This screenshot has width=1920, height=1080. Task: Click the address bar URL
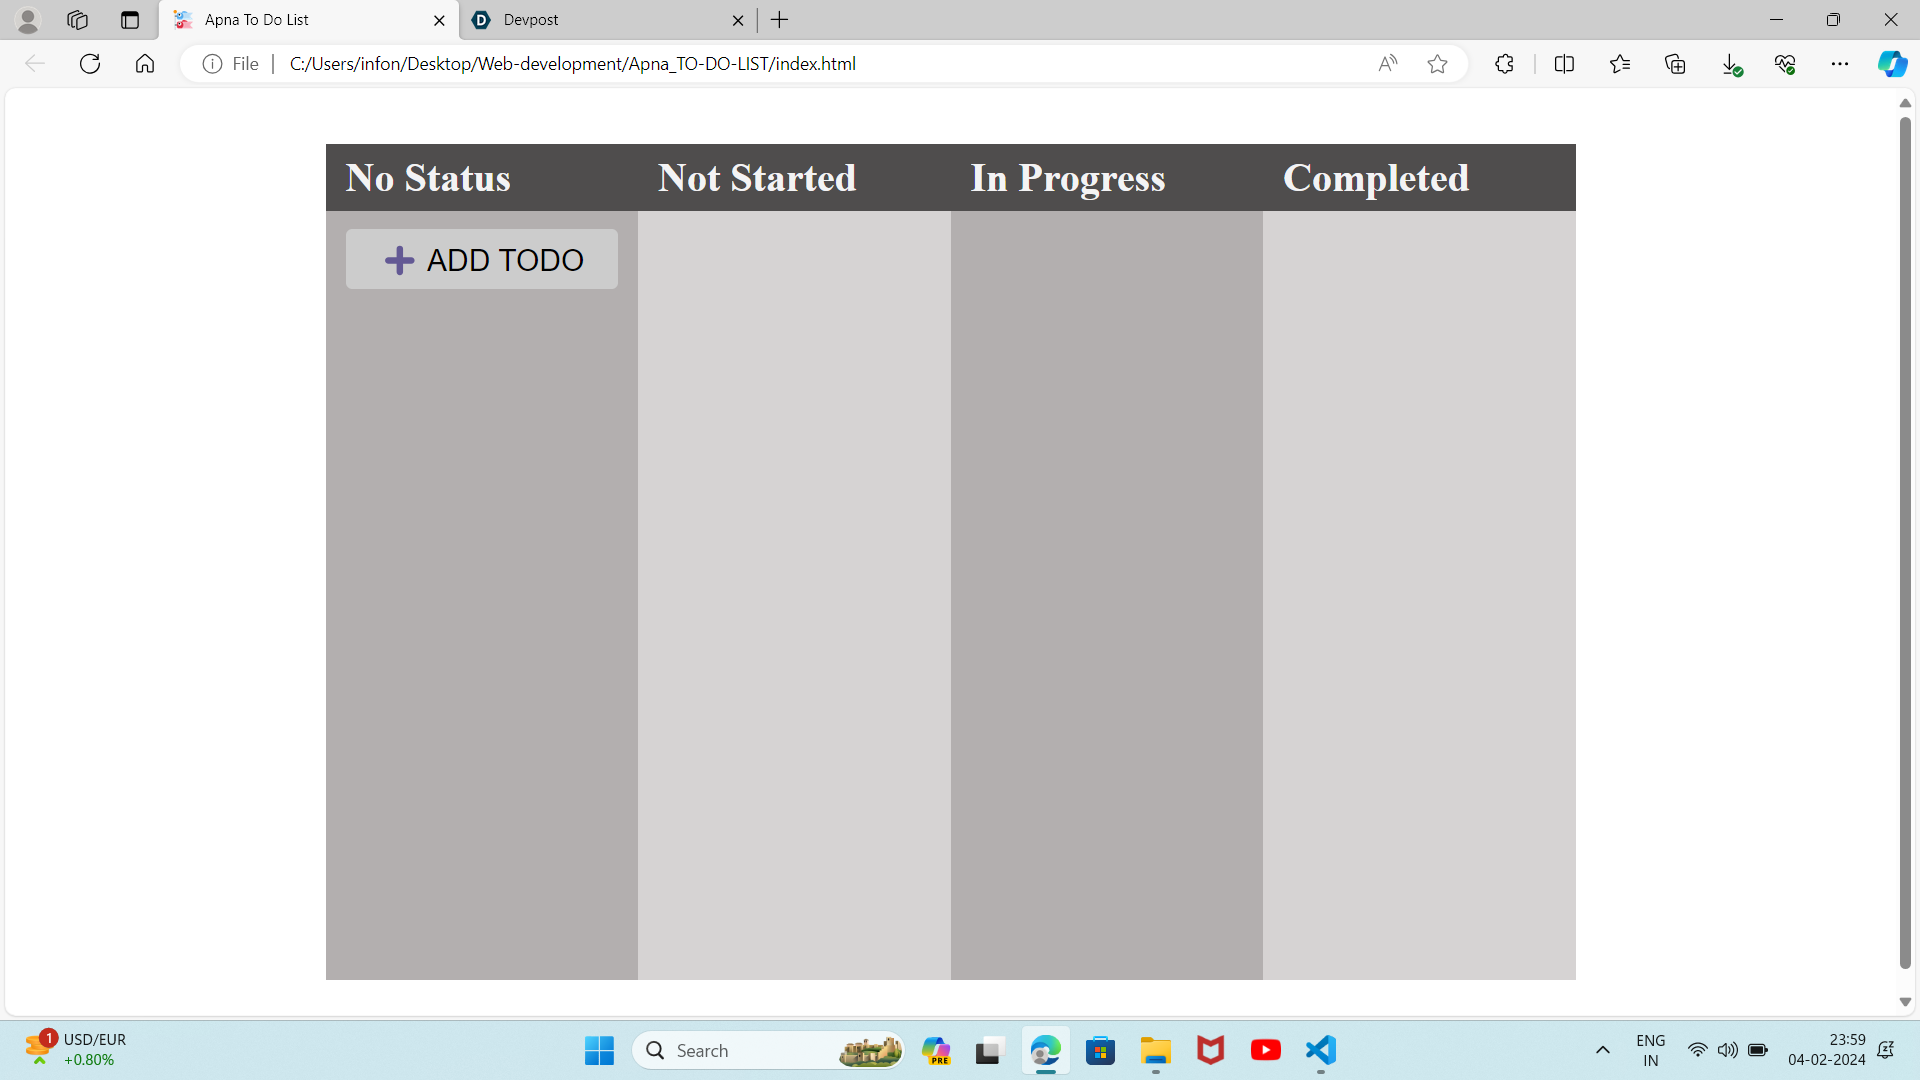click(572, 64)
